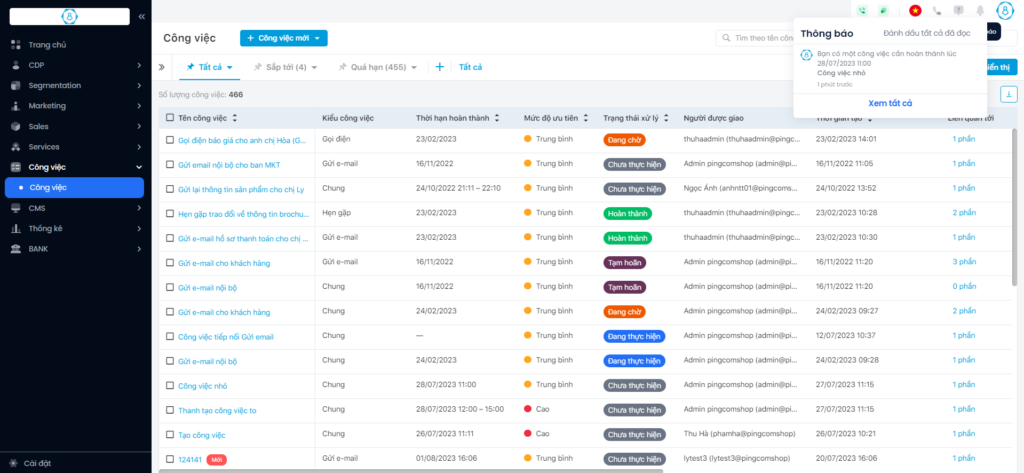
Task: Click the grey phone call icon
Action: pyautogui.click(x=936, y=10)
